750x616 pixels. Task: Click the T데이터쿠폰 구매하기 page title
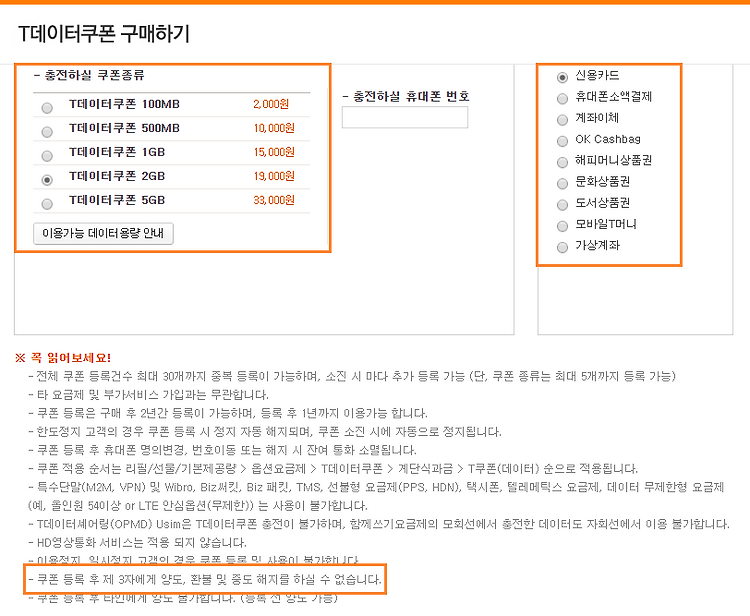click(104, 34)
